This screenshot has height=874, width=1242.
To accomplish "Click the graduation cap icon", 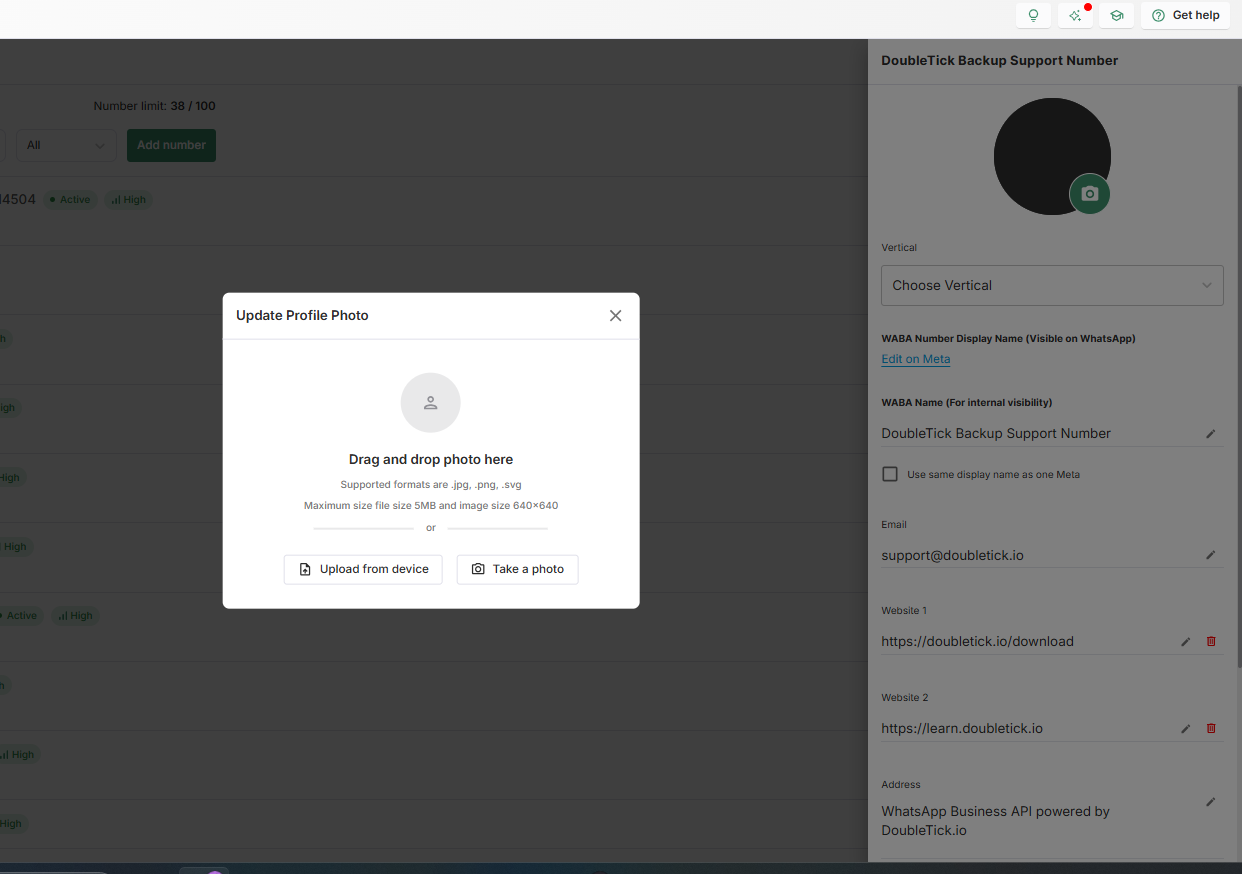I will [1116, 16].
